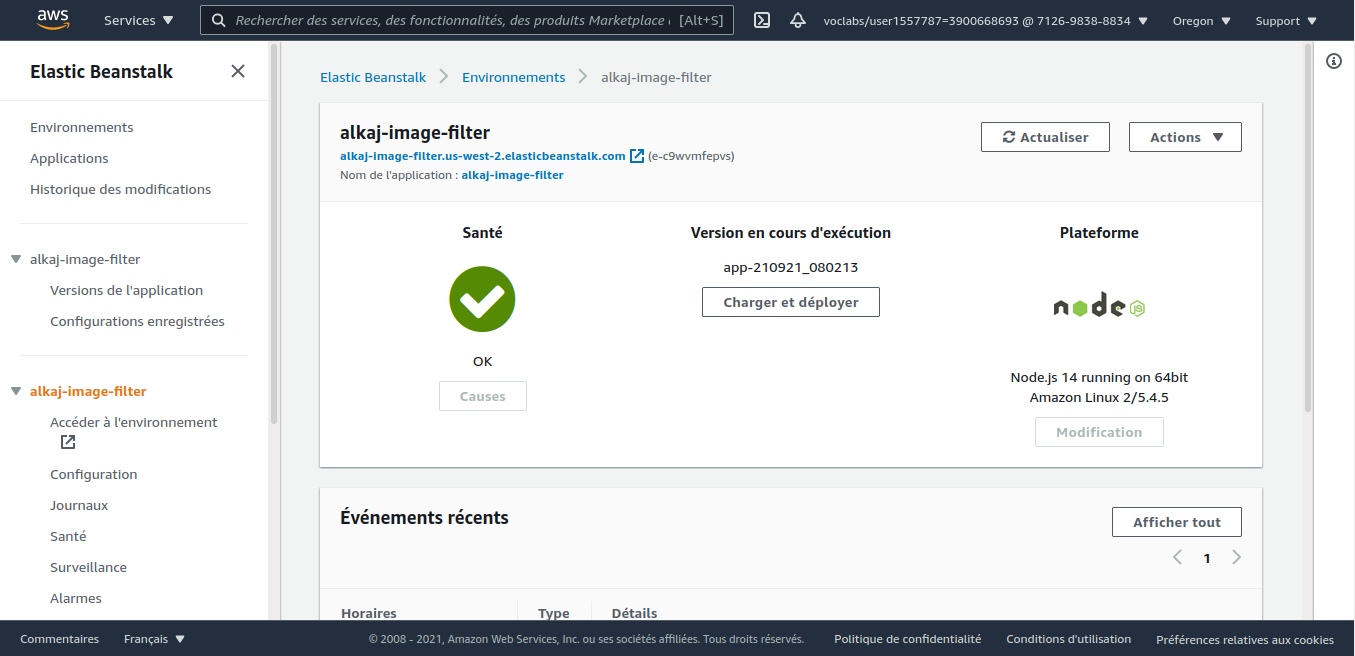Click the Causes button

coord(483,396)
